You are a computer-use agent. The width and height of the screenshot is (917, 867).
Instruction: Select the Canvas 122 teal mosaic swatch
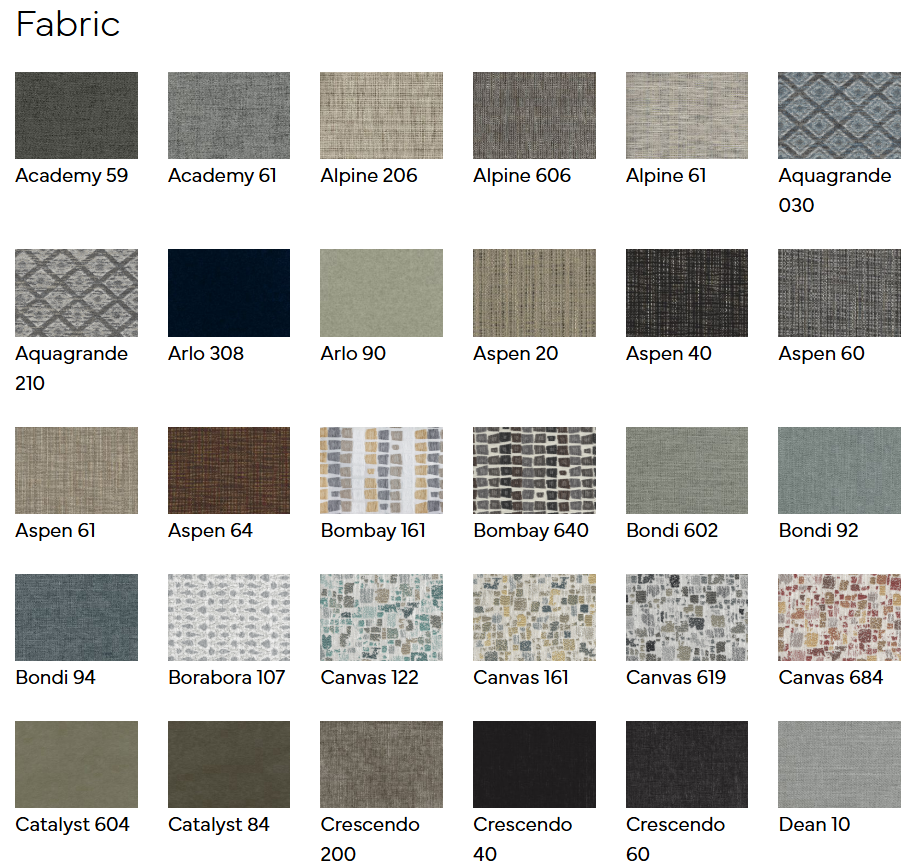[381, 617]
